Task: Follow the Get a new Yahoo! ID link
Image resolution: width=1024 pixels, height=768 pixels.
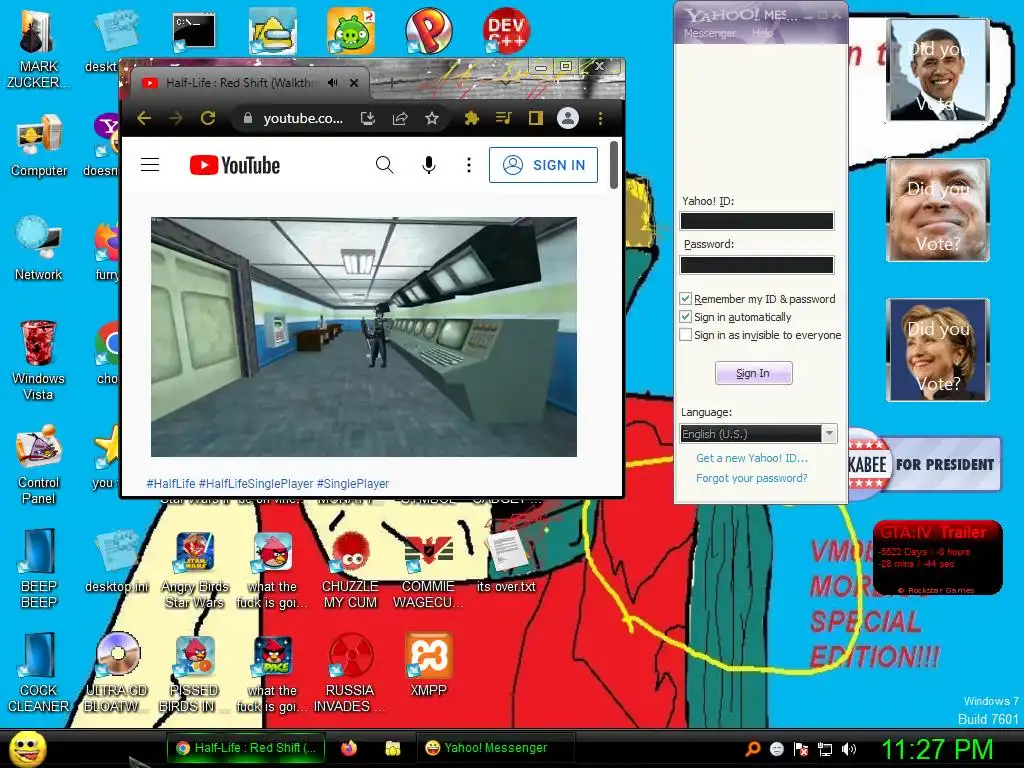Action: (752, 458)
